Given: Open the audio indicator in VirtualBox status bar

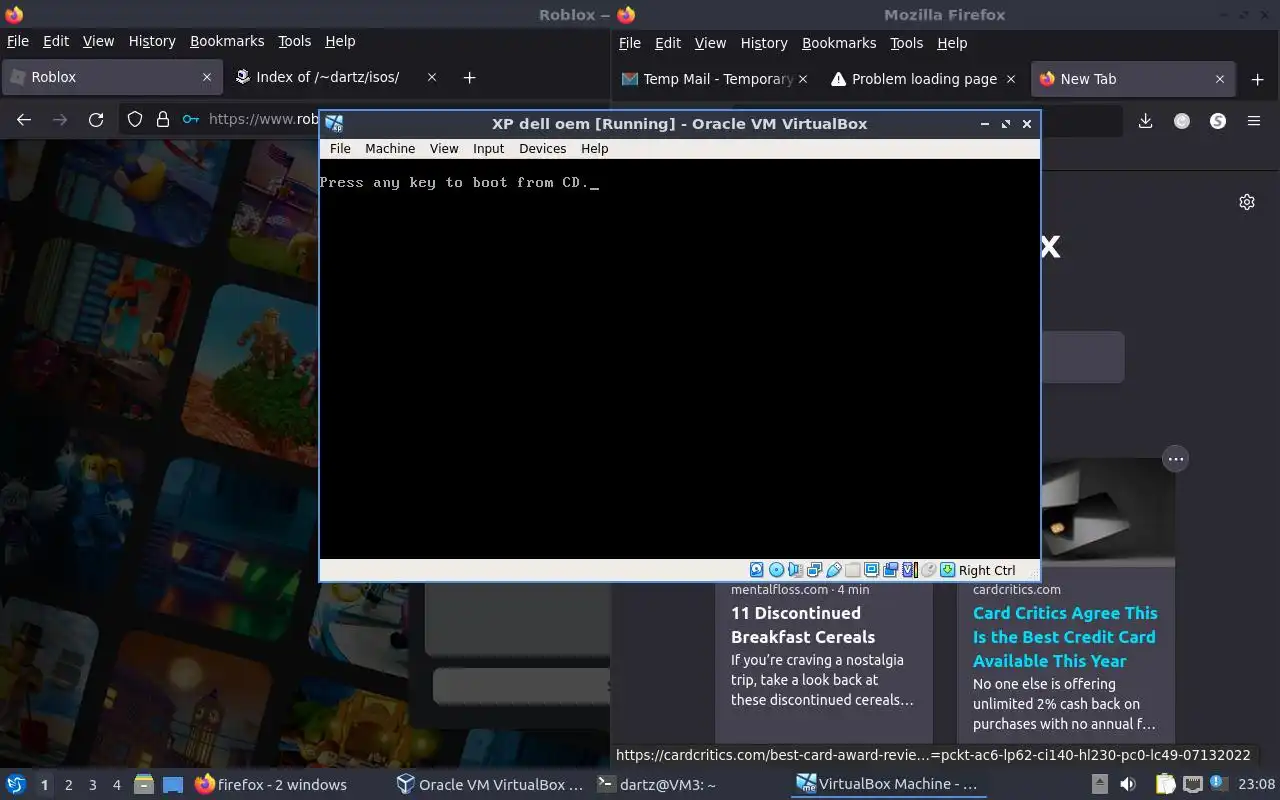Looking at the screenshot, I should pos(795,570).
